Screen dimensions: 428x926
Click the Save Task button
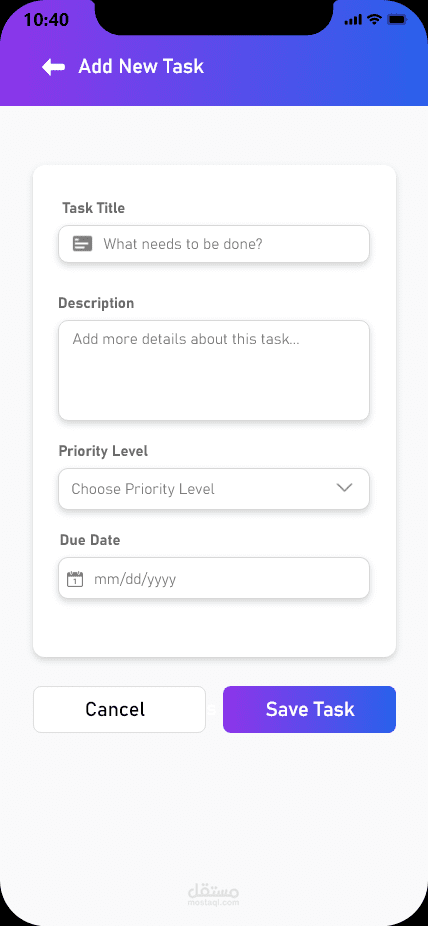tap(309, 709)
